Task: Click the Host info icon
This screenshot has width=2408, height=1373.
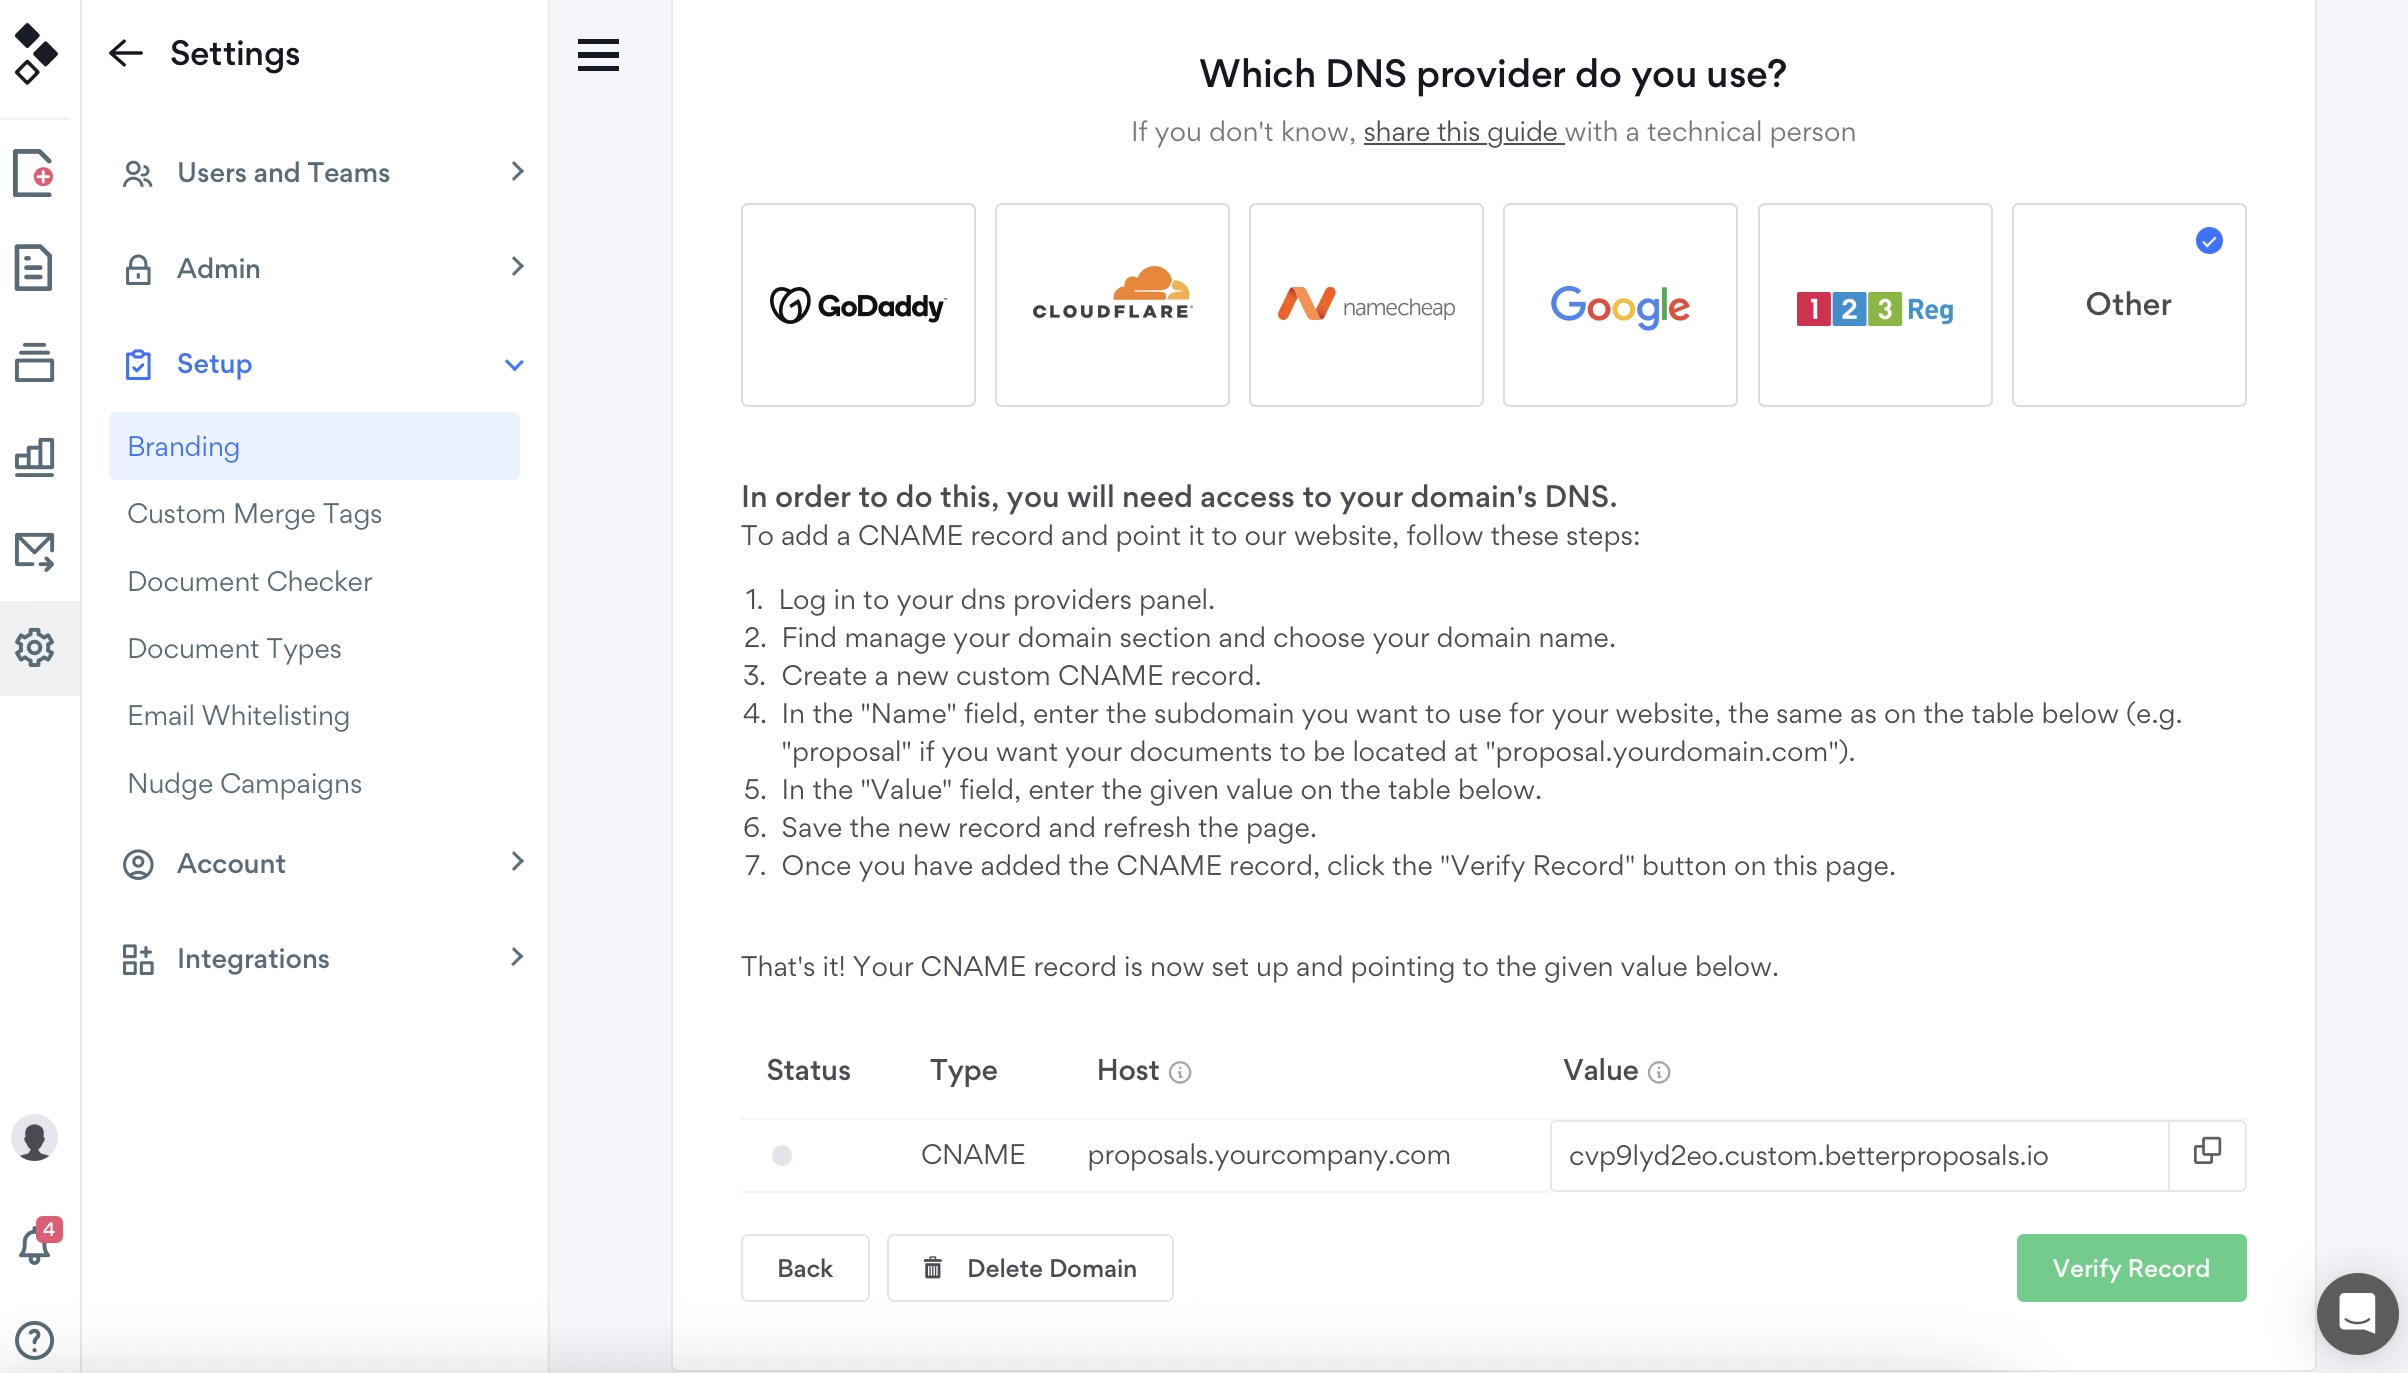Action: coord(1180,1072)
